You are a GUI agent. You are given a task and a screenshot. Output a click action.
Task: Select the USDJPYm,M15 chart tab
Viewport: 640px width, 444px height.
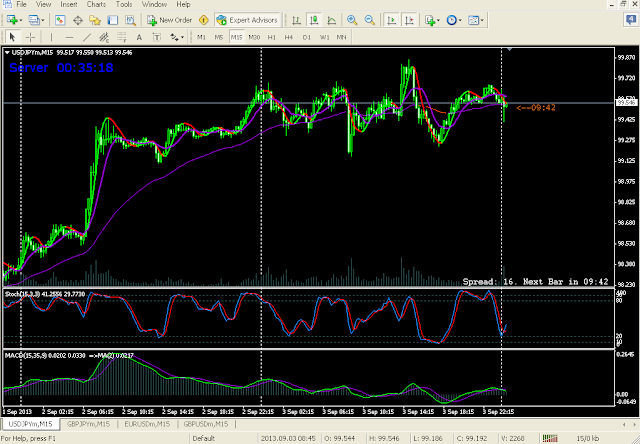coord(31,424)
